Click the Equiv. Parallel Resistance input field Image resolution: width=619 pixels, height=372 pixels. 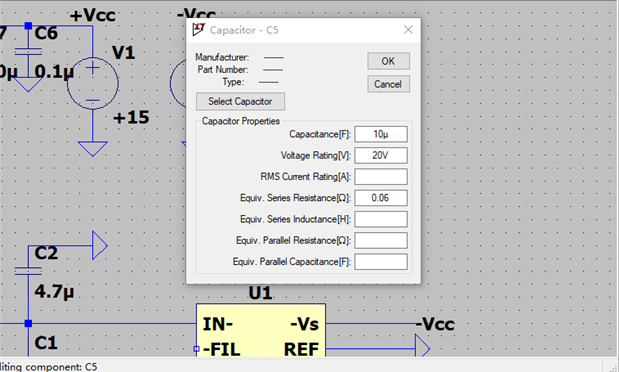tap(381, 240)
